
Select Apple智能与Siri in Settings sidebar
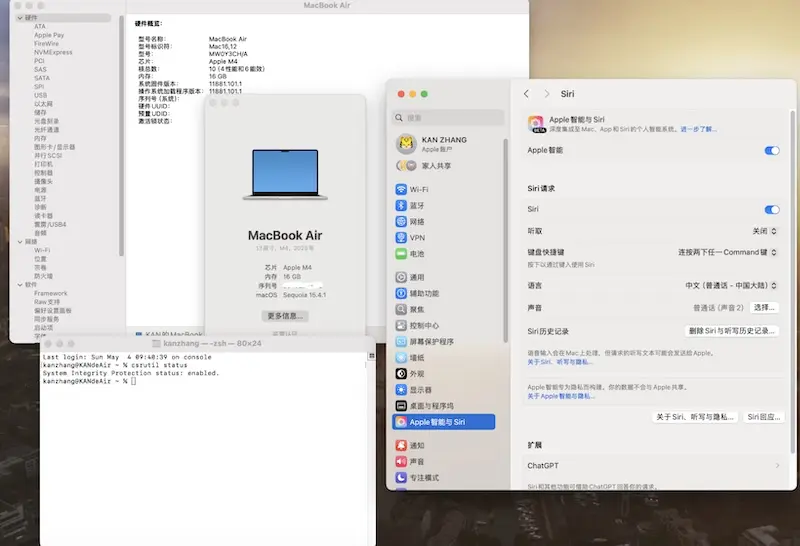point(443,422)
